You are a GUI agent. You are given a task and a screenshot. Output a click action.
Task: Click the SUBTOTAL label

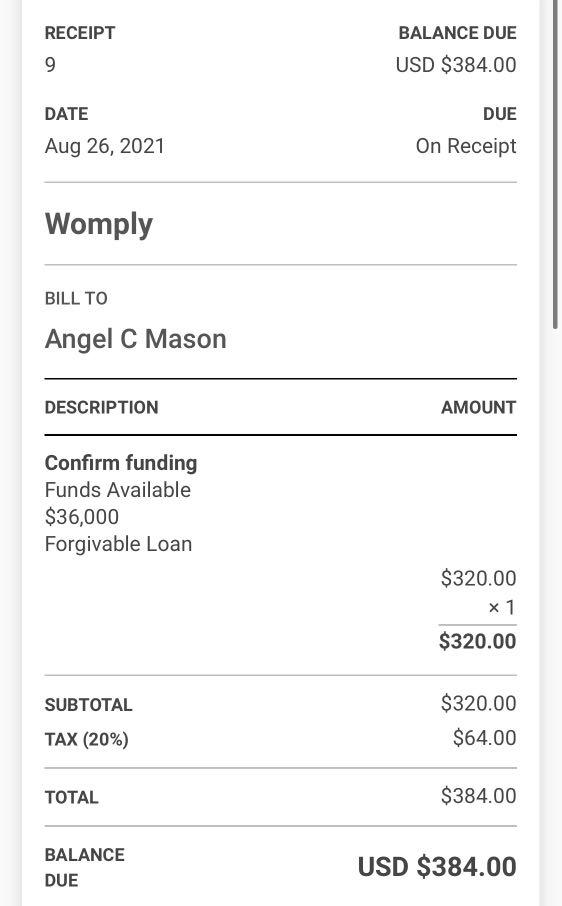tap(89, 705)
